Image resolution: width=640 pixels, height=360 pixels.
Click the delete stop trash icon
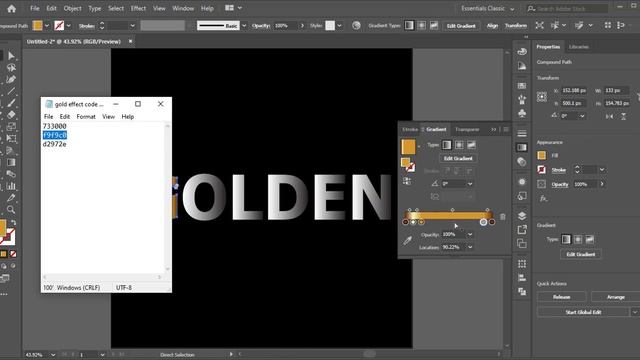point(502,217)
